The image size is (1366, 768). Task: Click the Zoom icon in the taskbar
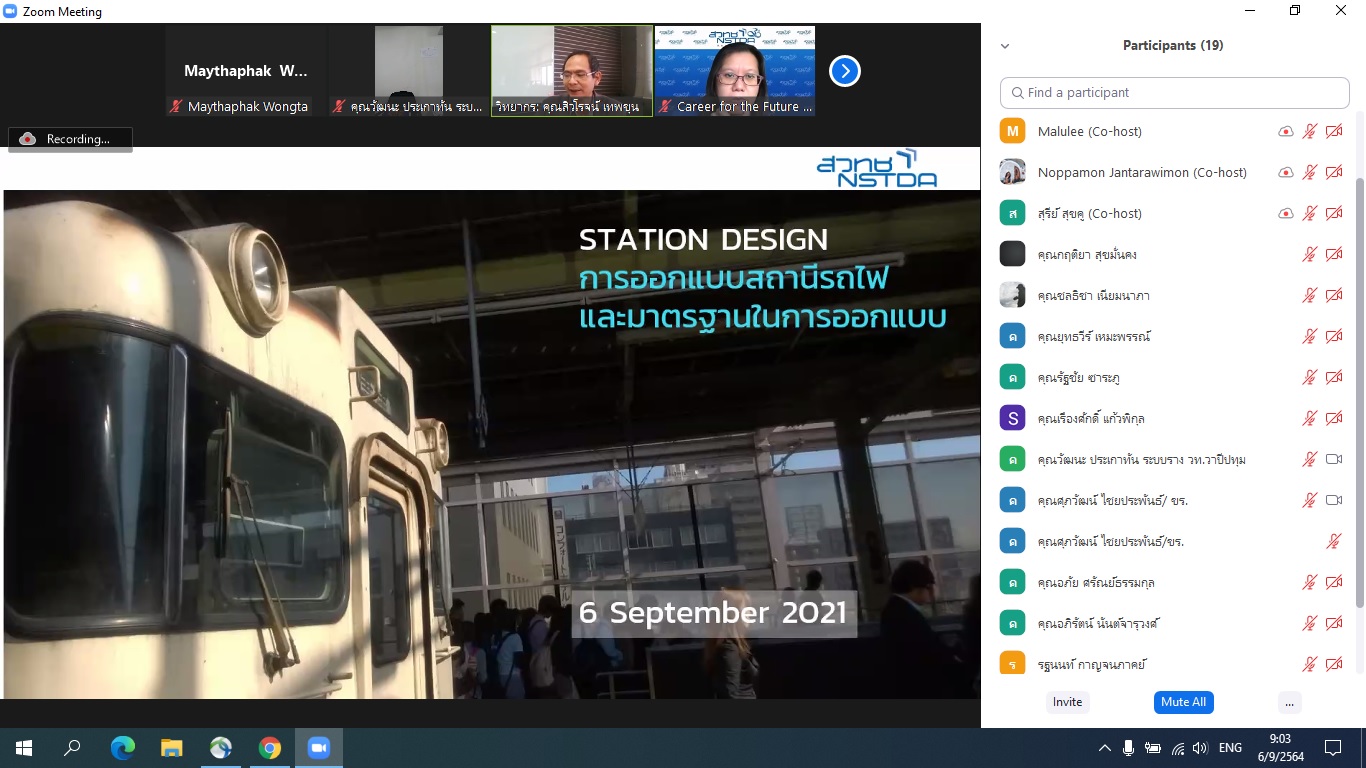(319, 748)
